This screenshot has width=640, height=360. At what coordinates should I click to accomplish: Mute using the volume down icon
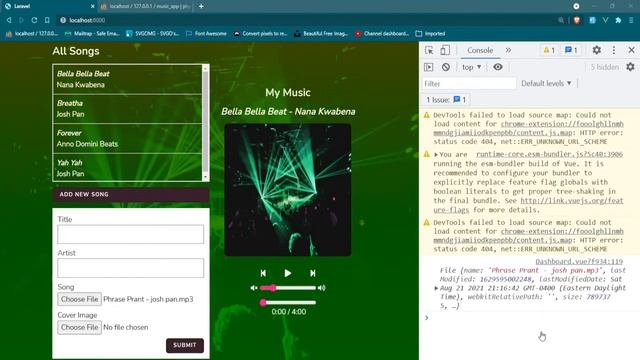pyautogui.click(x=253, y=288)
